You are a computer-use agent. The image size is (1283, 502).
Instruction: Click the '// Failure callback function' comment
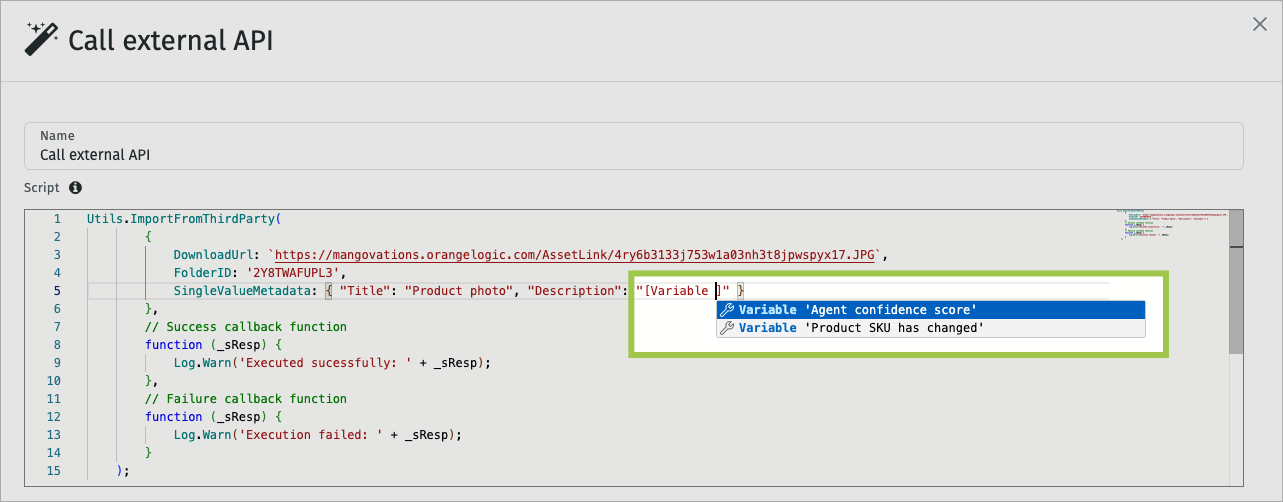tap(246, 399)
